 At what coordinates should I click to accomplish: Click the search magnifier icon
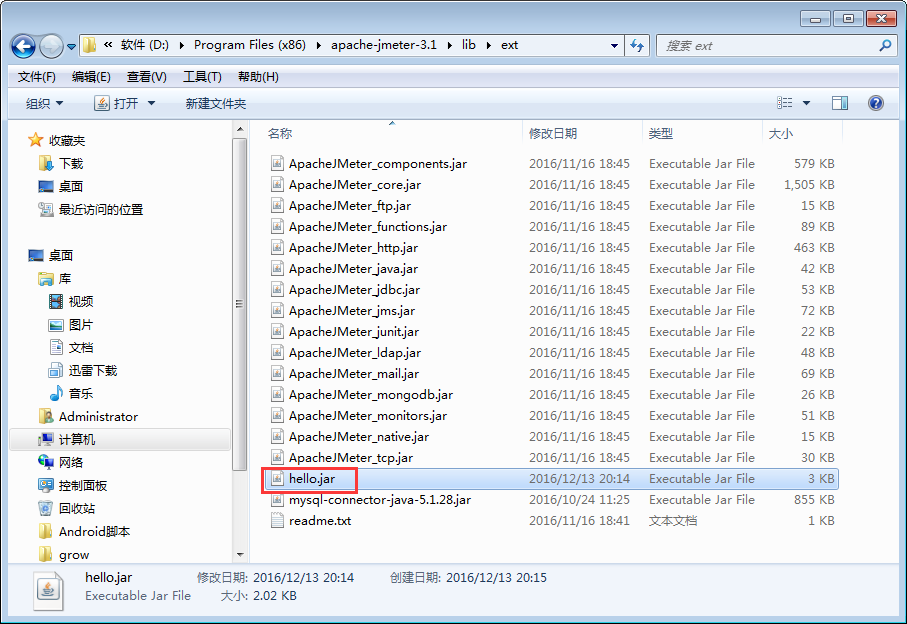coord(885,45)
